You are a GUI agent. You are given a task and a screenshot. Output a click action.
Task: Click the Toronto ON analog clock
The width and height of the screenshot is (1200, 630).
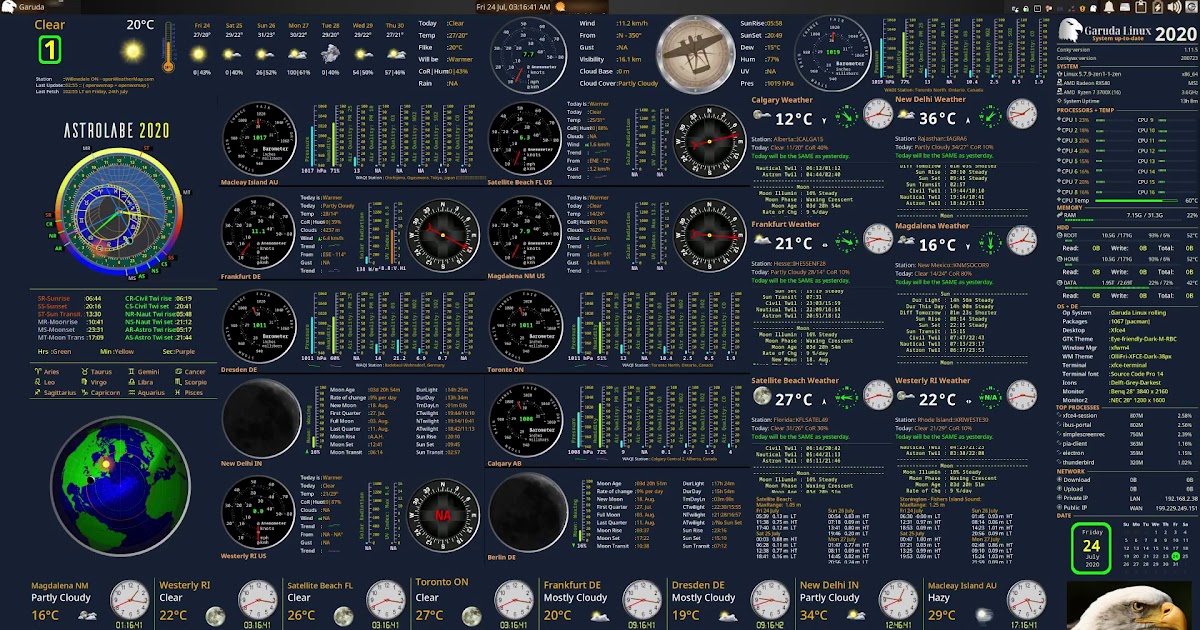513,599
